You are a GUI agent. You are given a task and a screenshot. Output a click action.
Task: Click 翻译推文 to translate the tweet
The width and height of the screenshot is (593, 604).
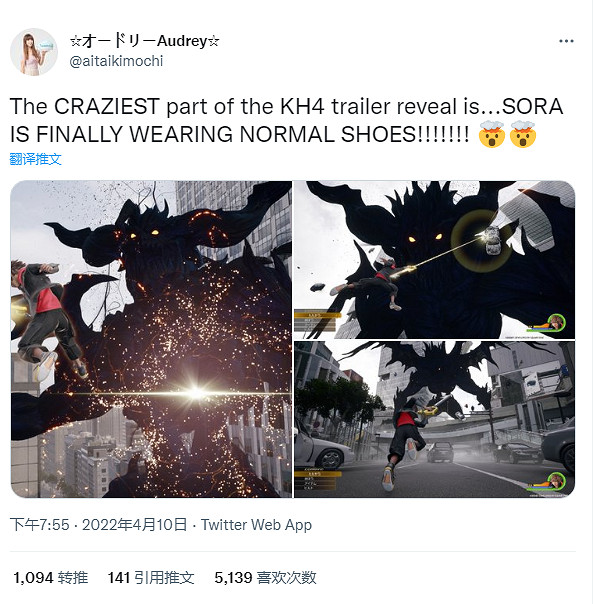click(35, 159)
